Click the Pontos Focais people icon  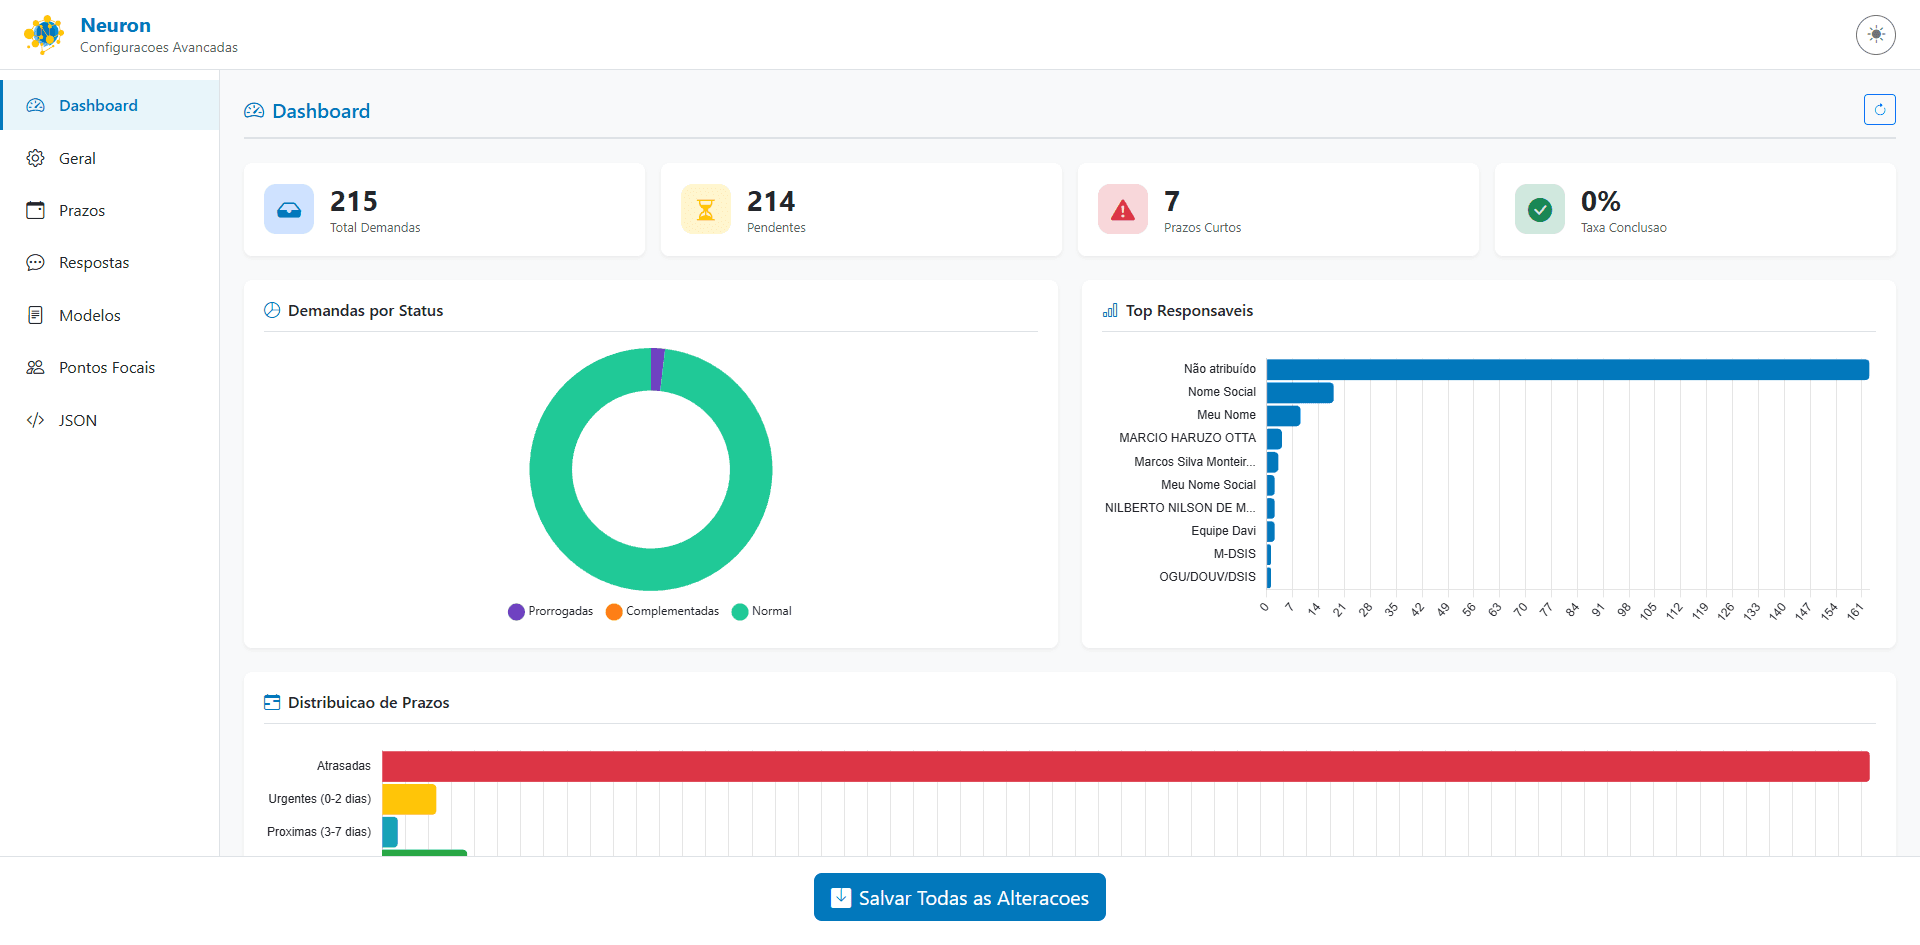[x=36, y=368]
